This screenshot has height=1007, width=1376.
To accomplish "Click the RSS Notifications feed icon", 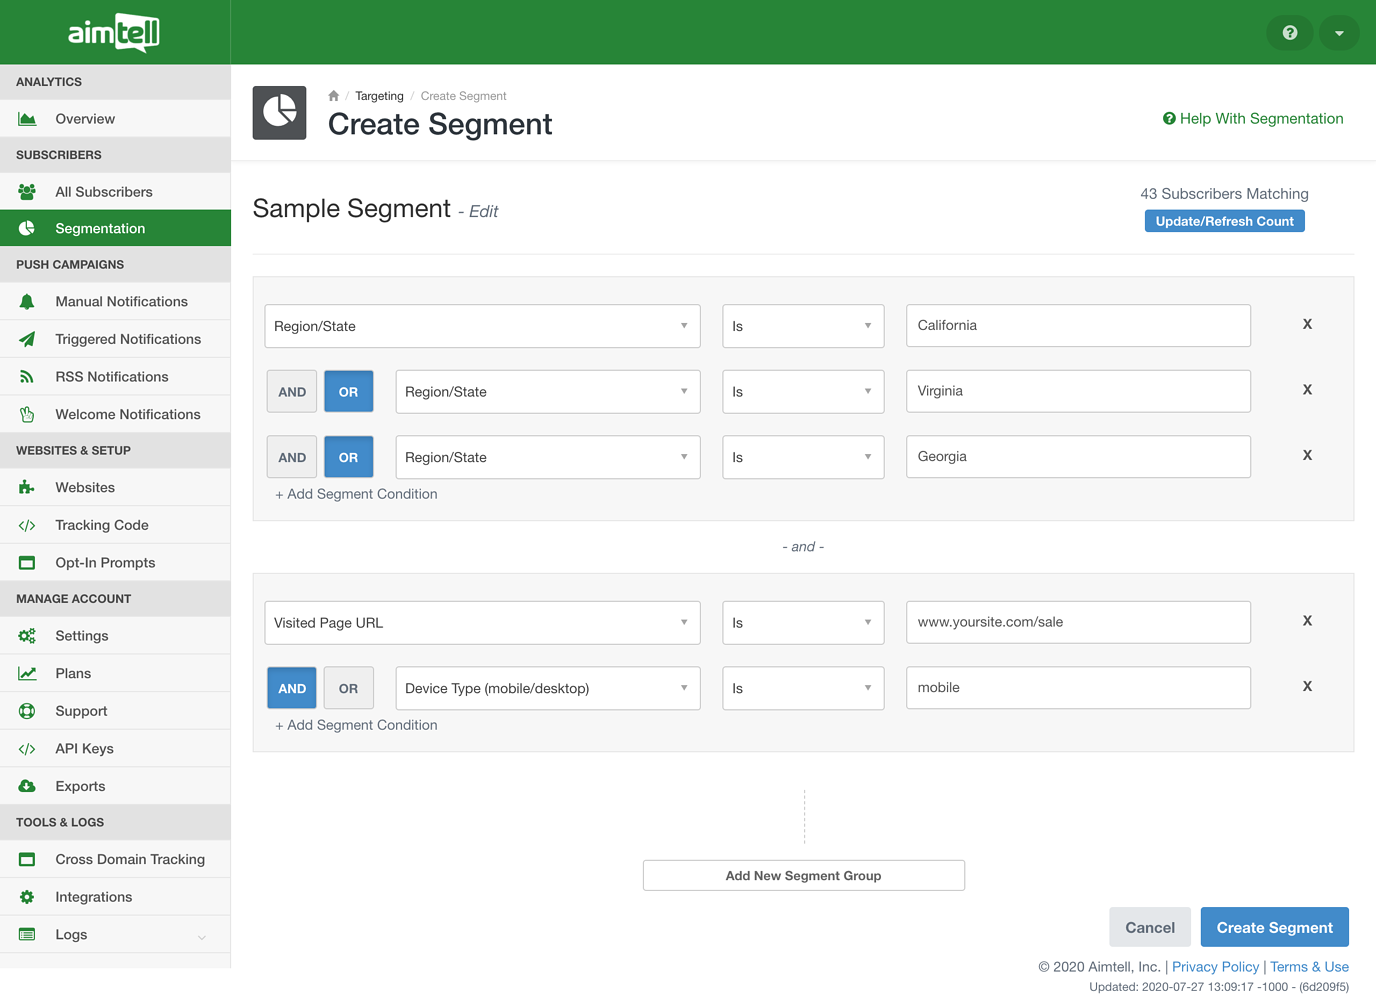I will [x=27, y=377].
